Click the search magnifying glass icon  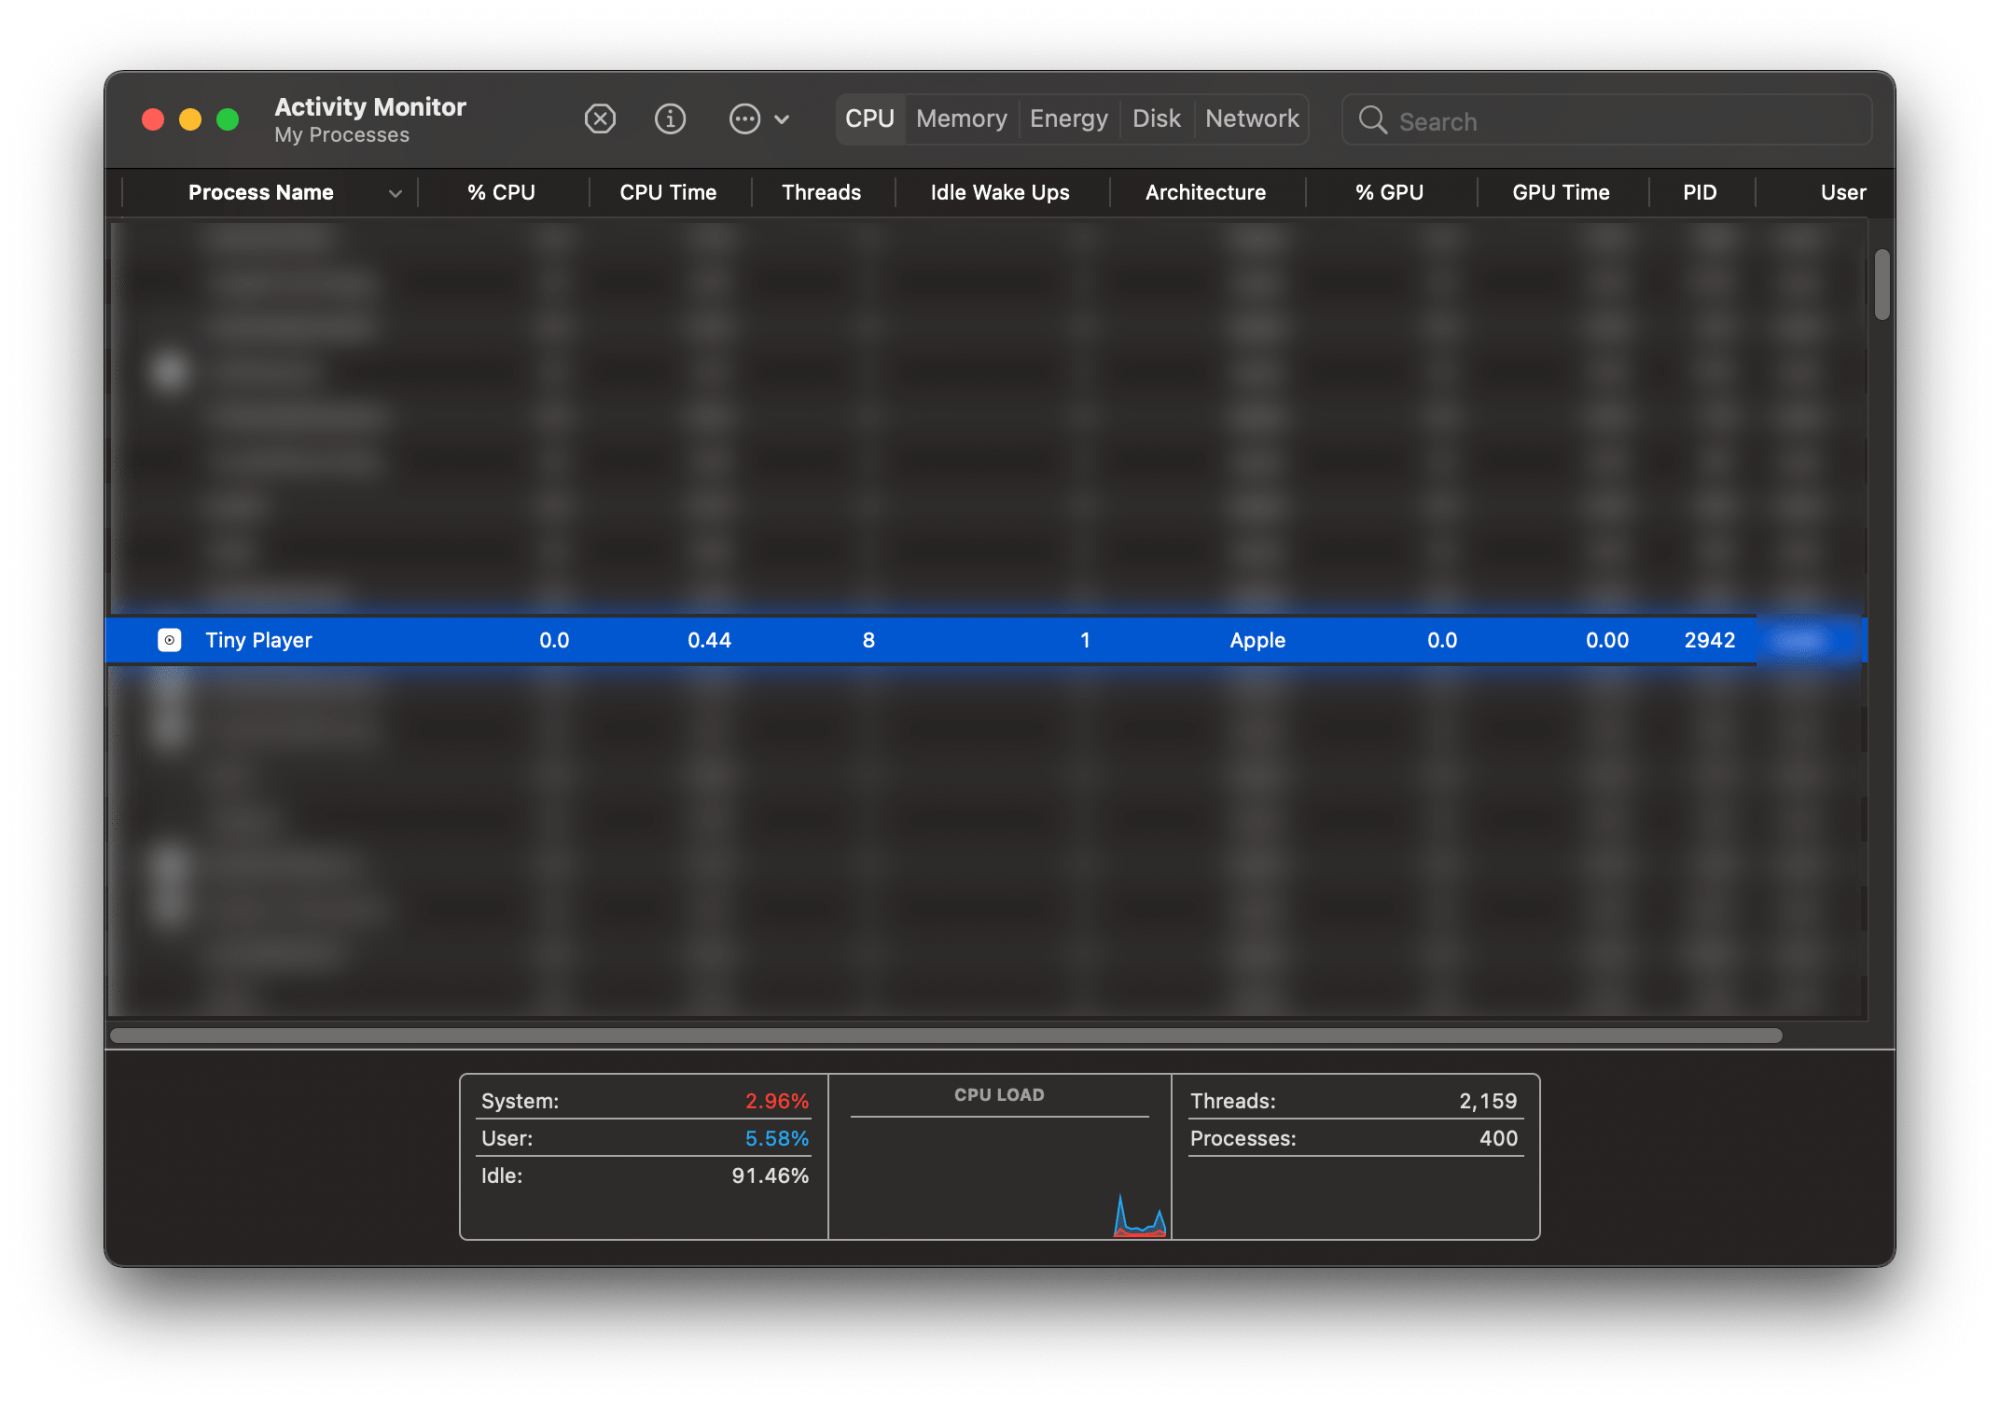(1372, 121)
